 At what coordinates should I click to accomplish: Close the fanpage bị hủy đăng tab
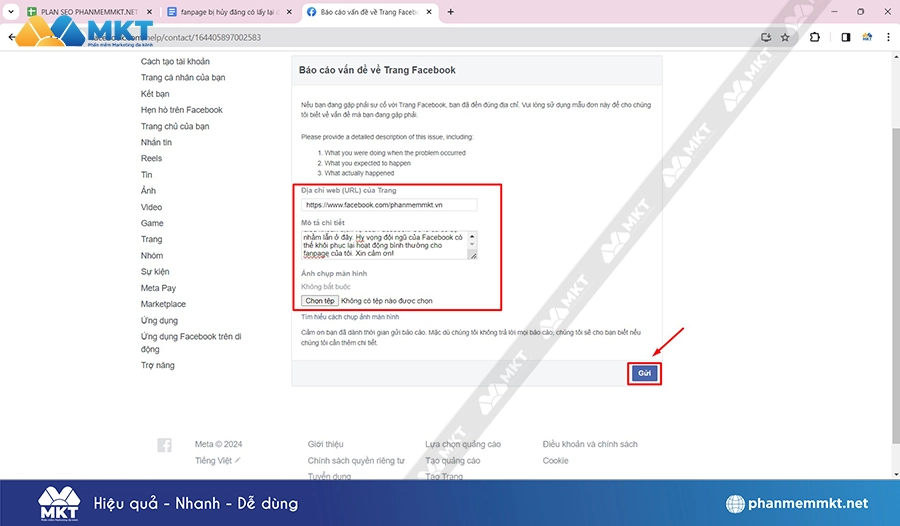tap(289, 11)
